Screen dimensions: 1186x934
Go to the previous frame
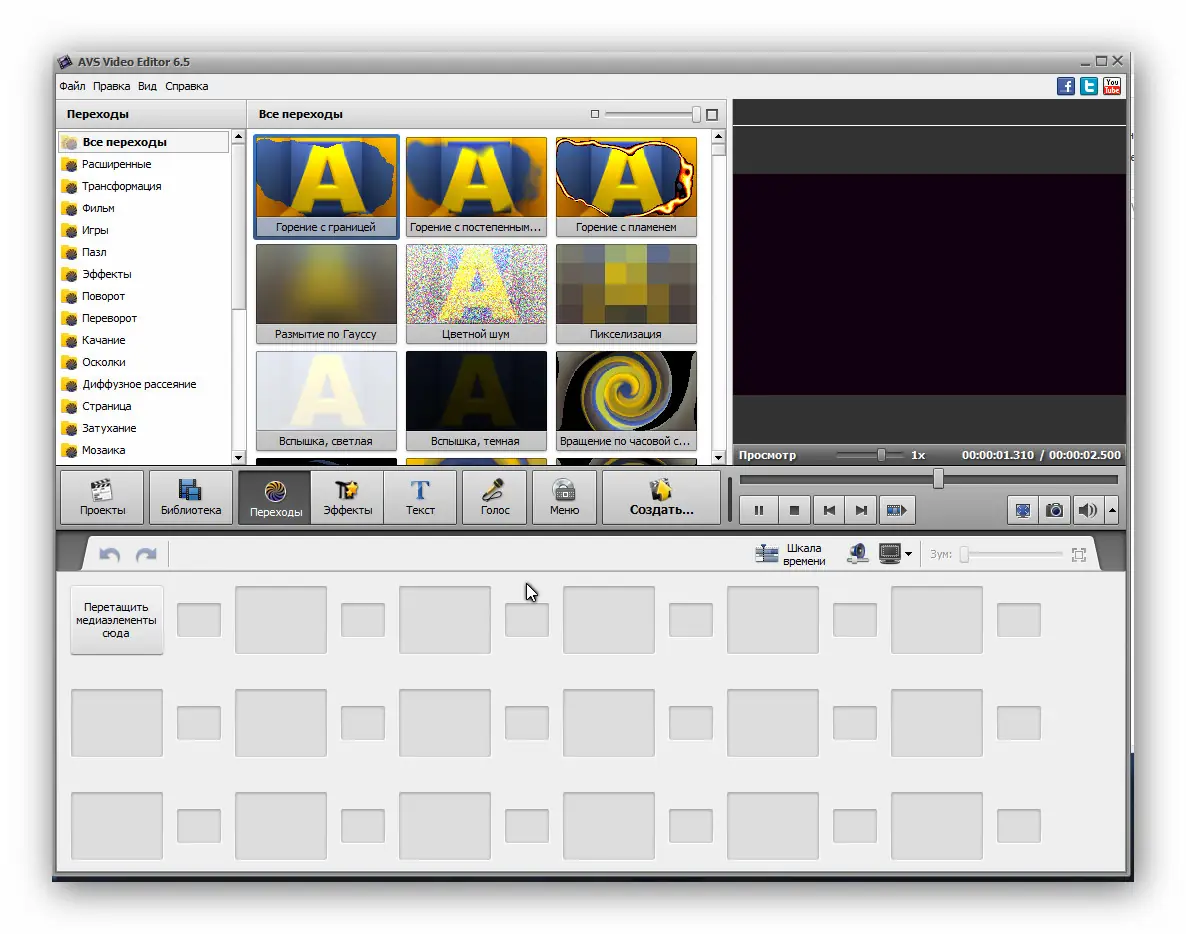(829, 510)
